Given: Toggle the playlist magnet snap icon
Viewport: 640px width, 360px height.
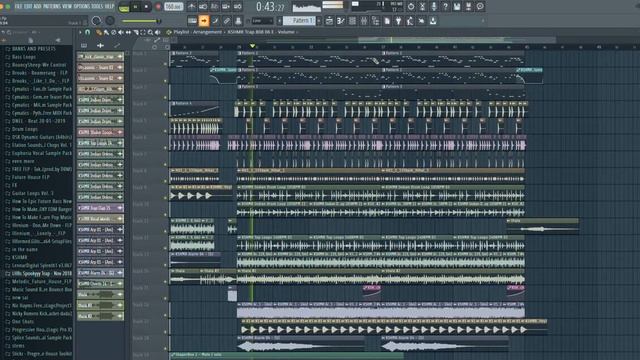Looking at the screenshot, I should click(87, 32).
